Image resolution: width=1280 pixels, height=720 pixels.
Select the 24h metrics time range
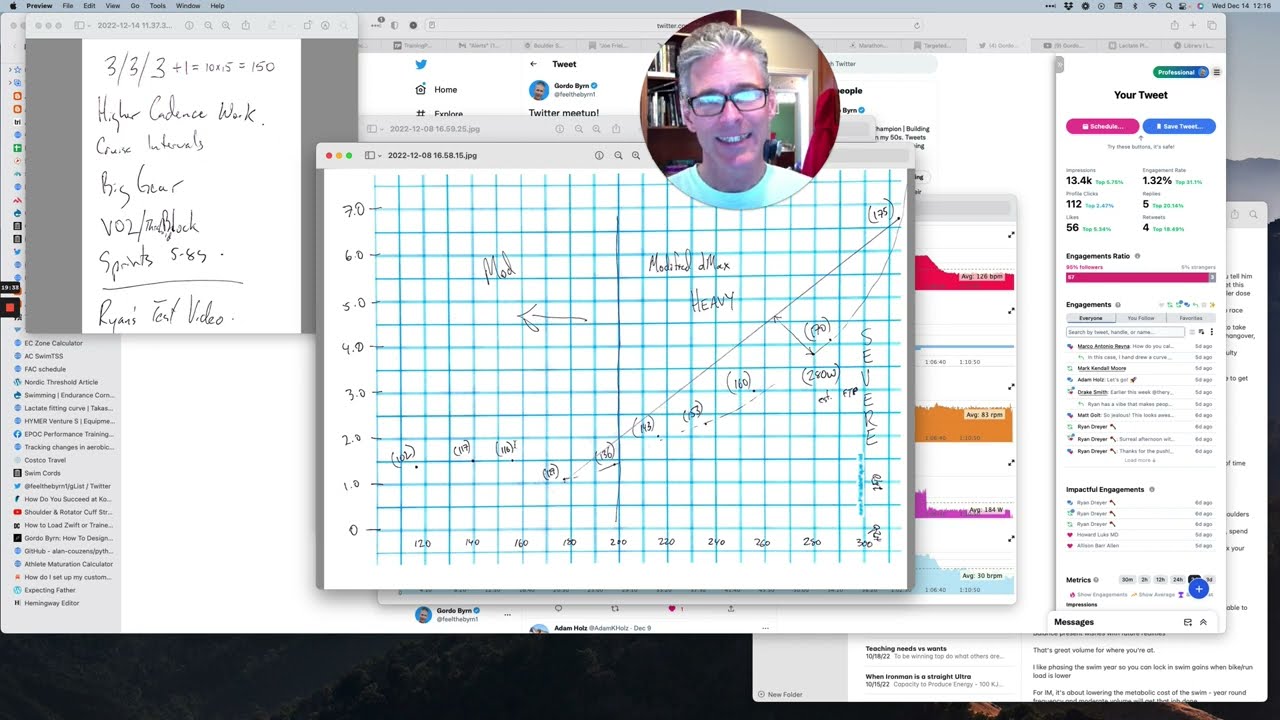(x=1177, y=580)
